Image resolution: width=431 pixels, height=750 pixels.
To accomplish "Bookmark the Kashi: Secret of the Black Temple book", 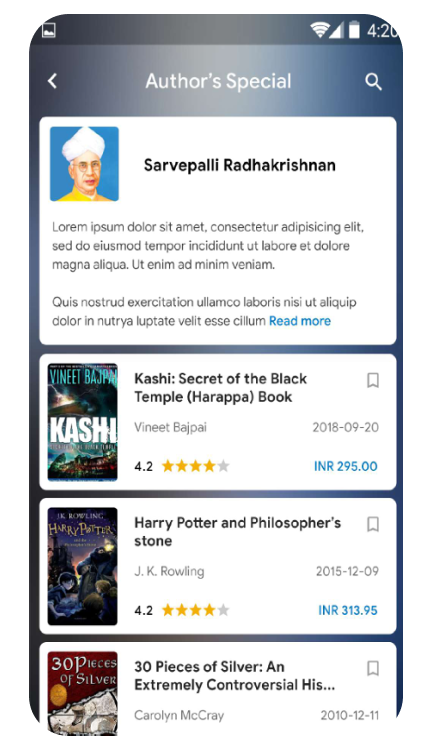I will [373, 380].
